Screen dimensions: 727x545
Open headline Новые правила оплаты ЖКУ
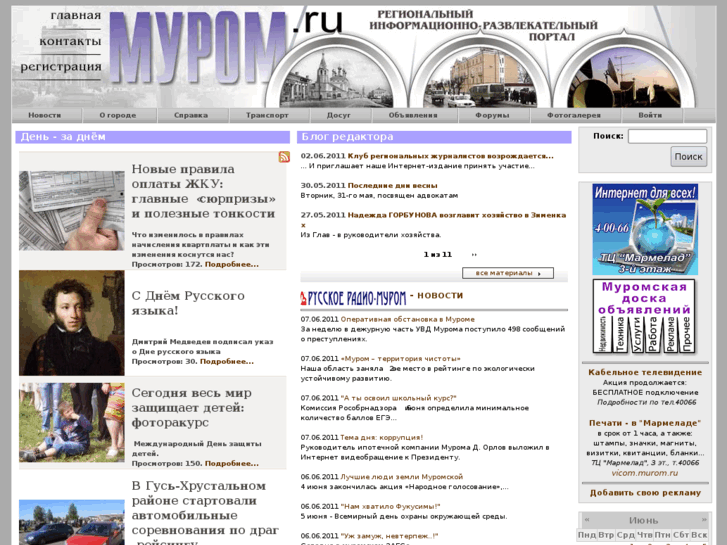point(204,192)
